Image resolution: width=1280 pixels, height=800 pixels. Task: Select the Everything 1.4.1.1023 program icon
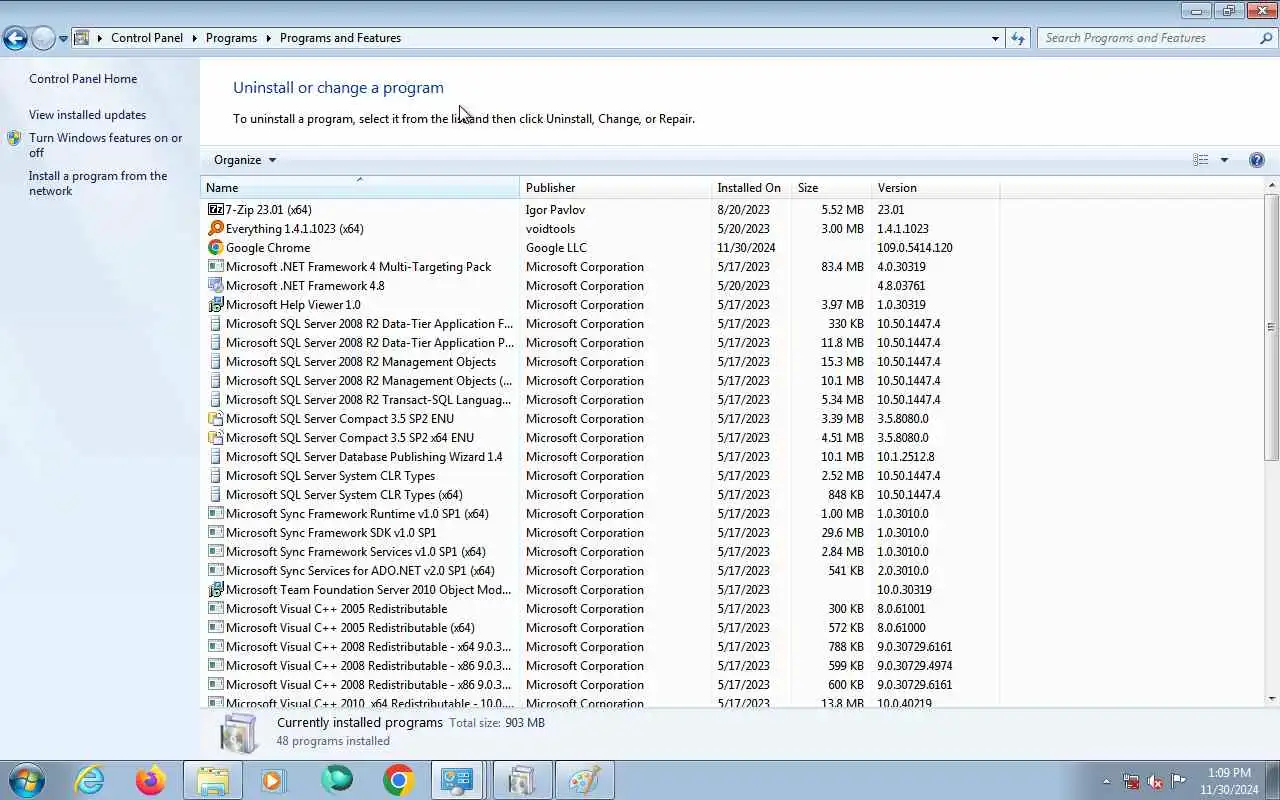[215, 229]
